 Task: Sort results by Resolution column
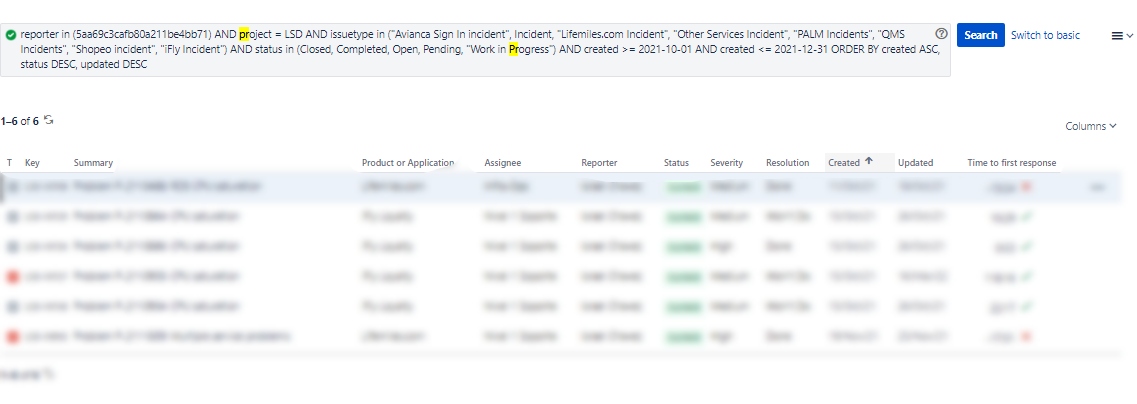point(787,163)
